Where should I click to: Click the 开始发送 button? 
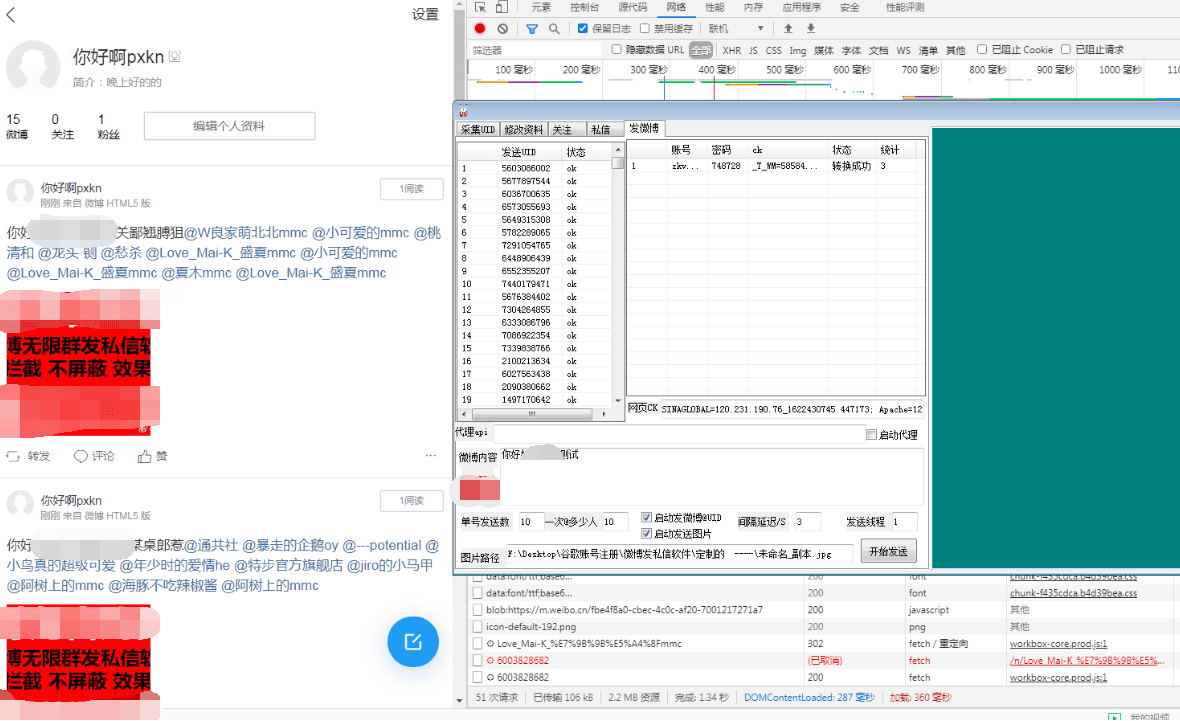(888, 551)
